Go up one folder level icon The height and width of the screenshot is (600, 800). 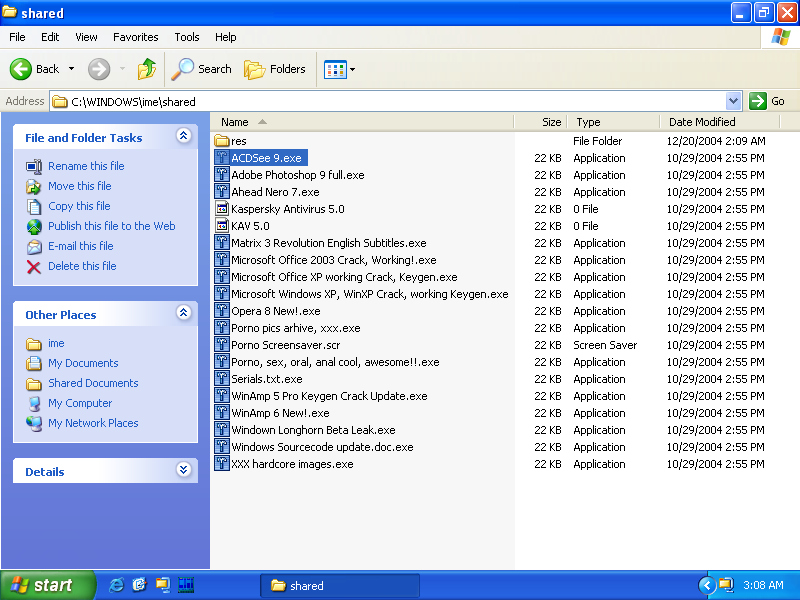(147, 69)
